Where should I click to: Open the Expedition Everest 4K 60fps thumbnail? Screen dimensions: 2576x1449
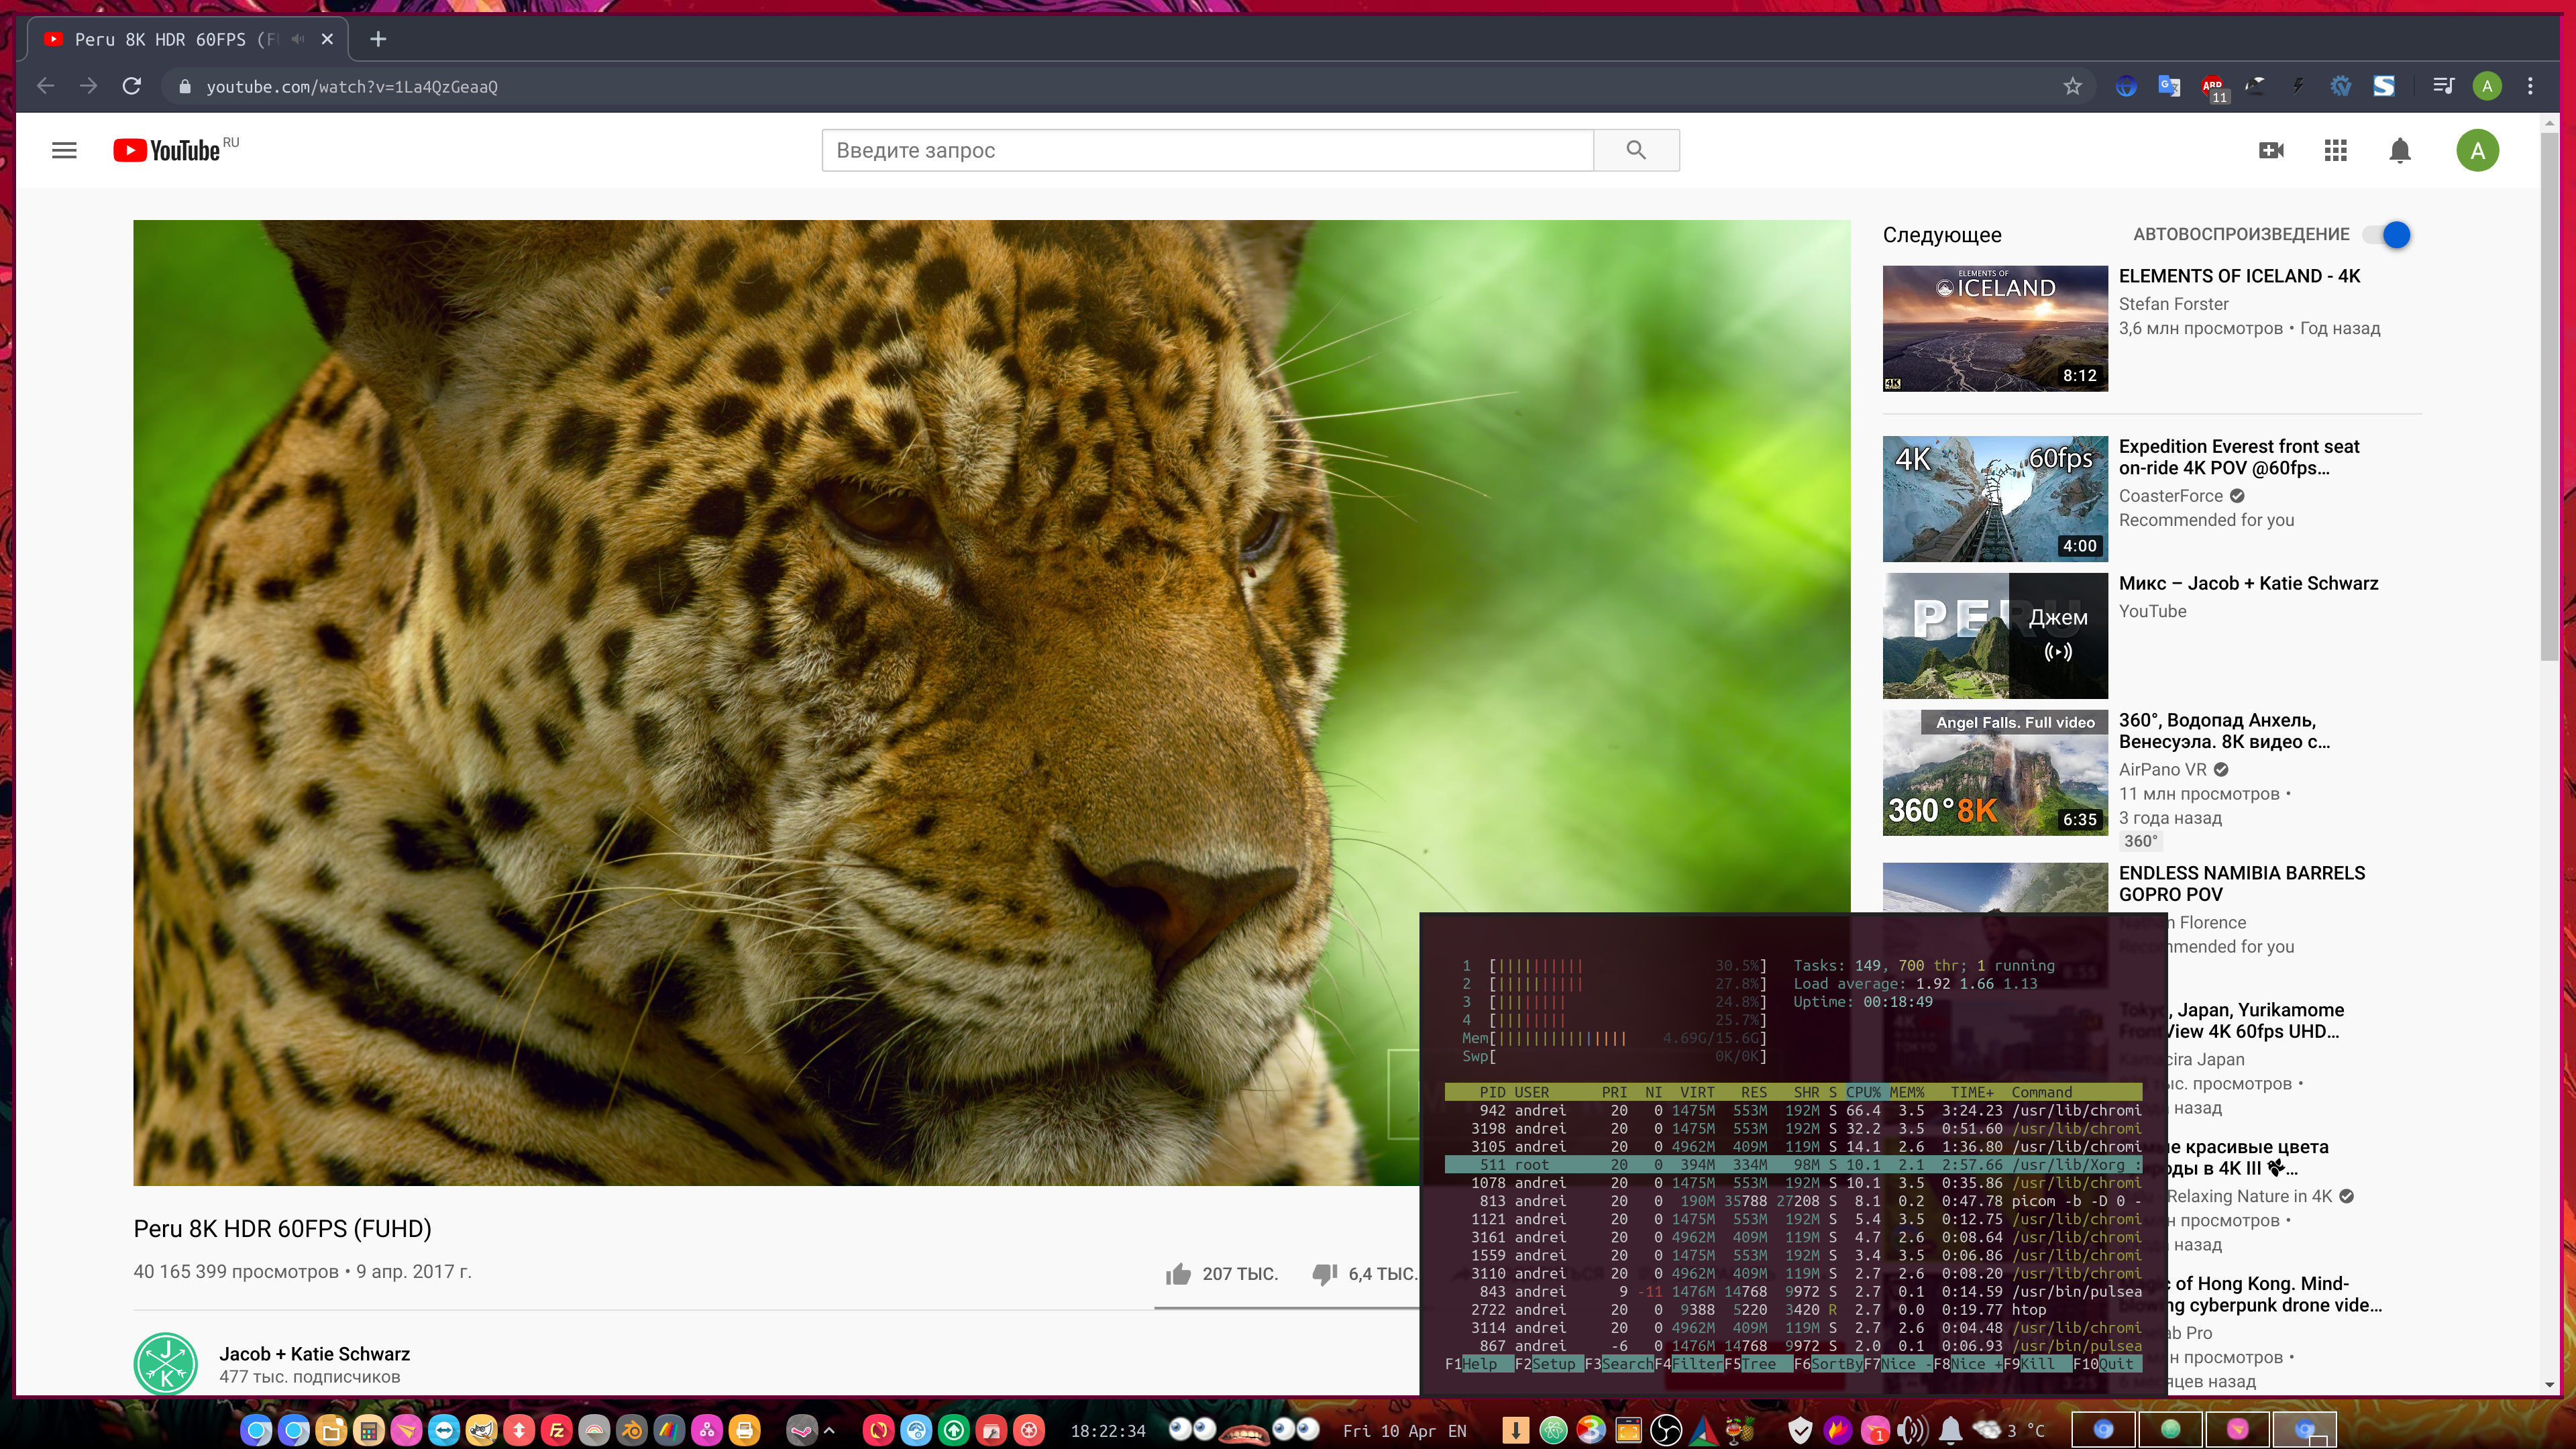click(x=1995, y=499)
